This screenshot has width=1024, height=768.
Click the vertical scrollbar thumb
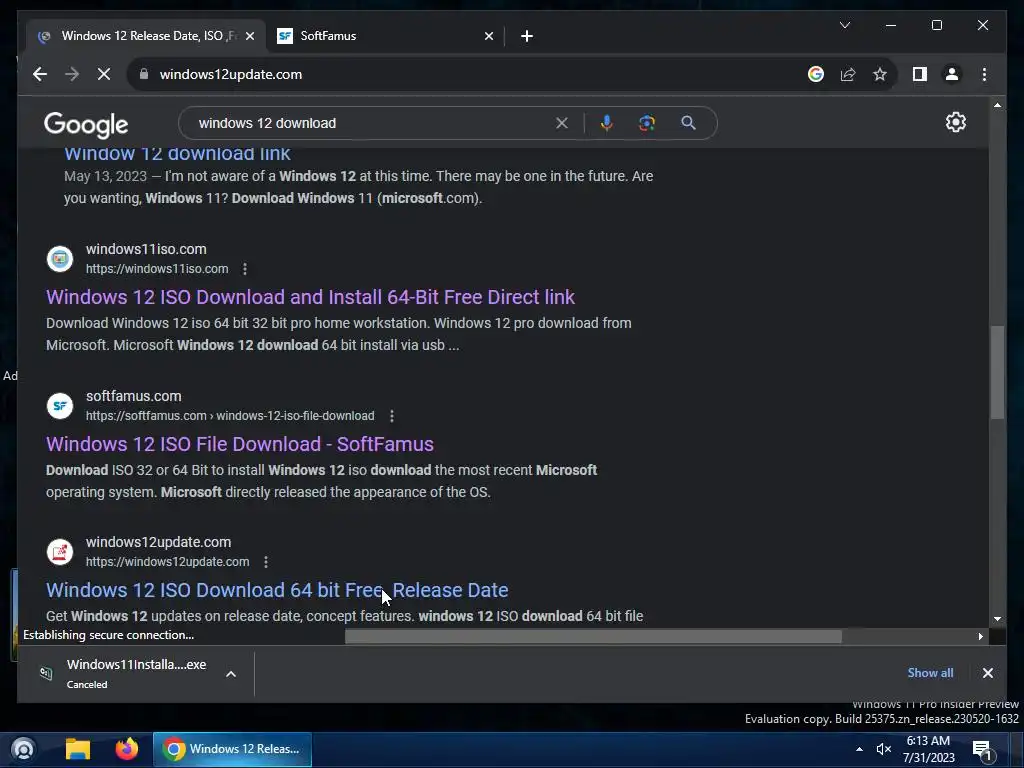pyautogui.click(x=997, y=372)
